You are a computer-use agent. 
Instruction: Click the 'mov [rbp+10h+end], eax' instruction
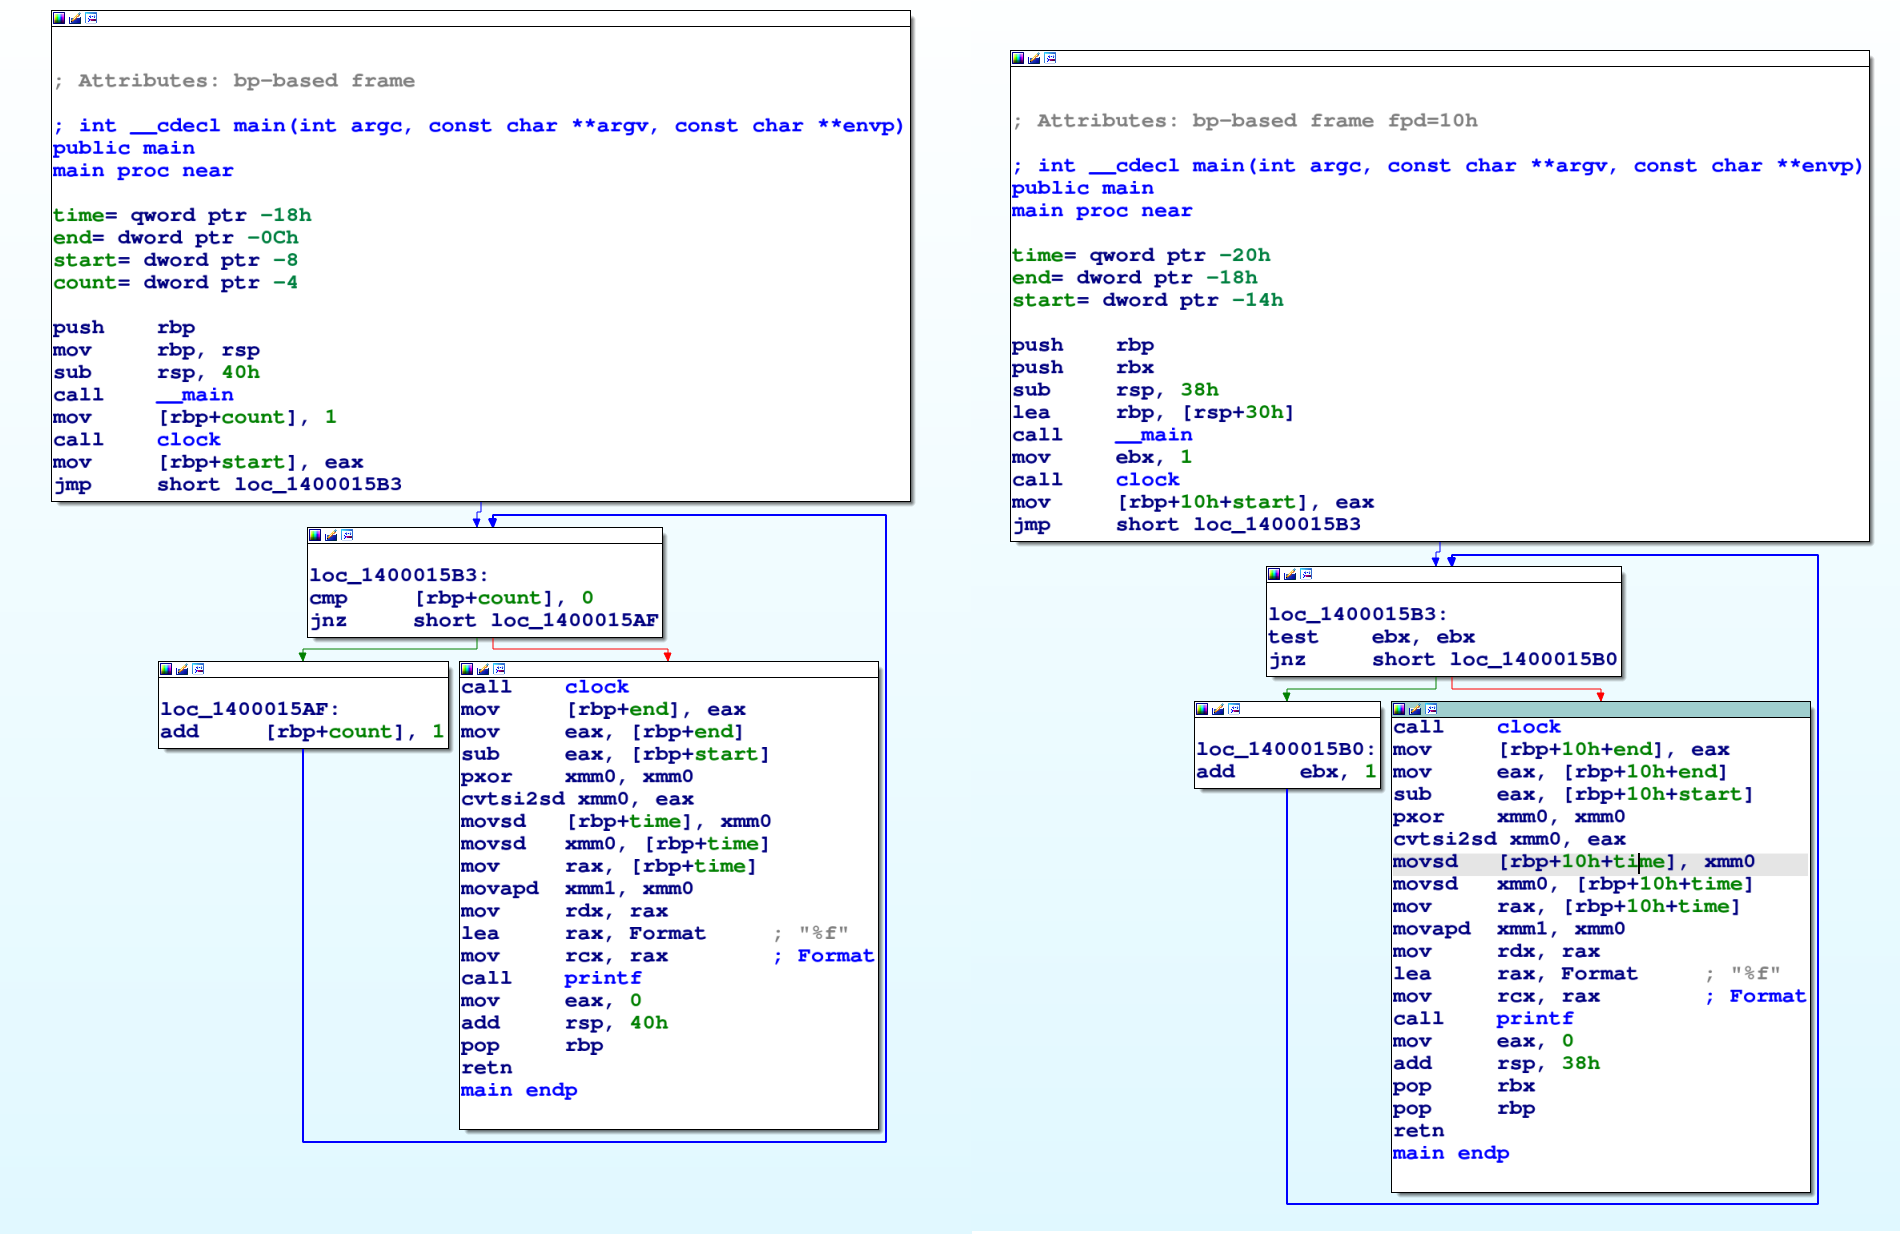pyautogui.click(x=1561, y=749)
